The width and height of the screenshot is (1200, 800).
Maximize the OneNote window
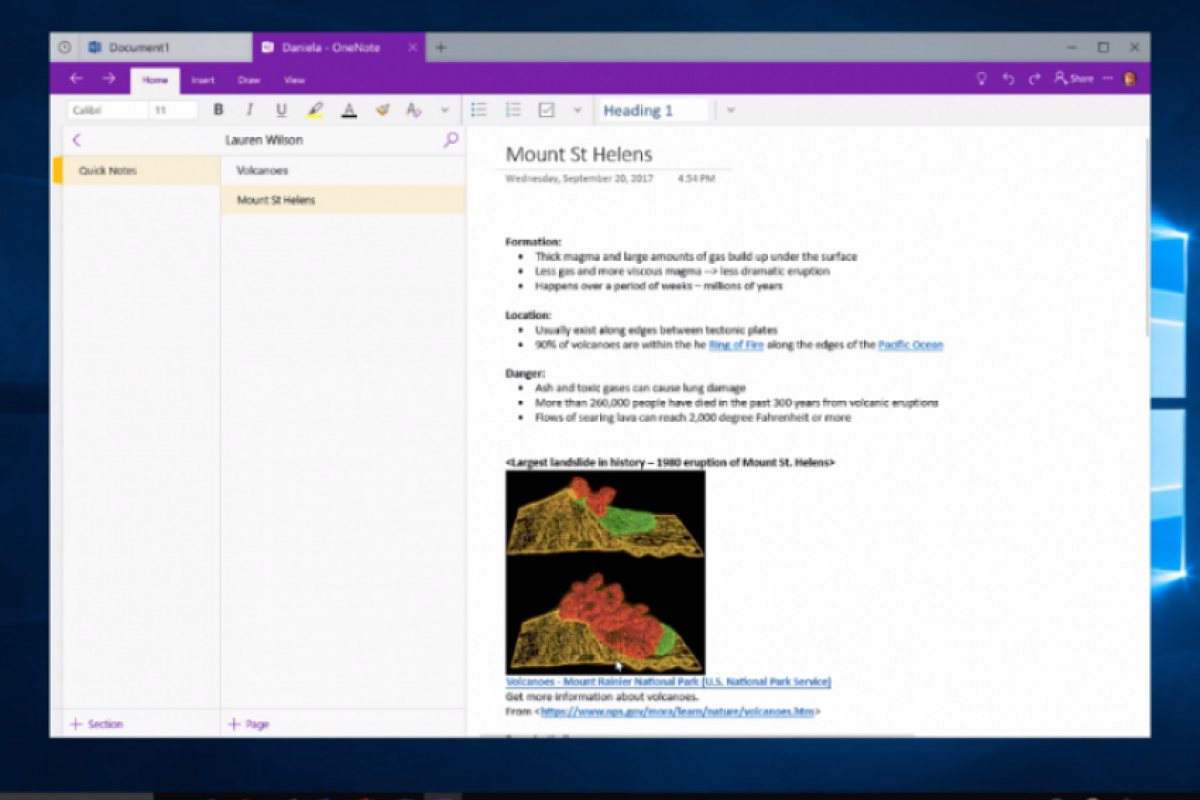[x=1103, y=47]
